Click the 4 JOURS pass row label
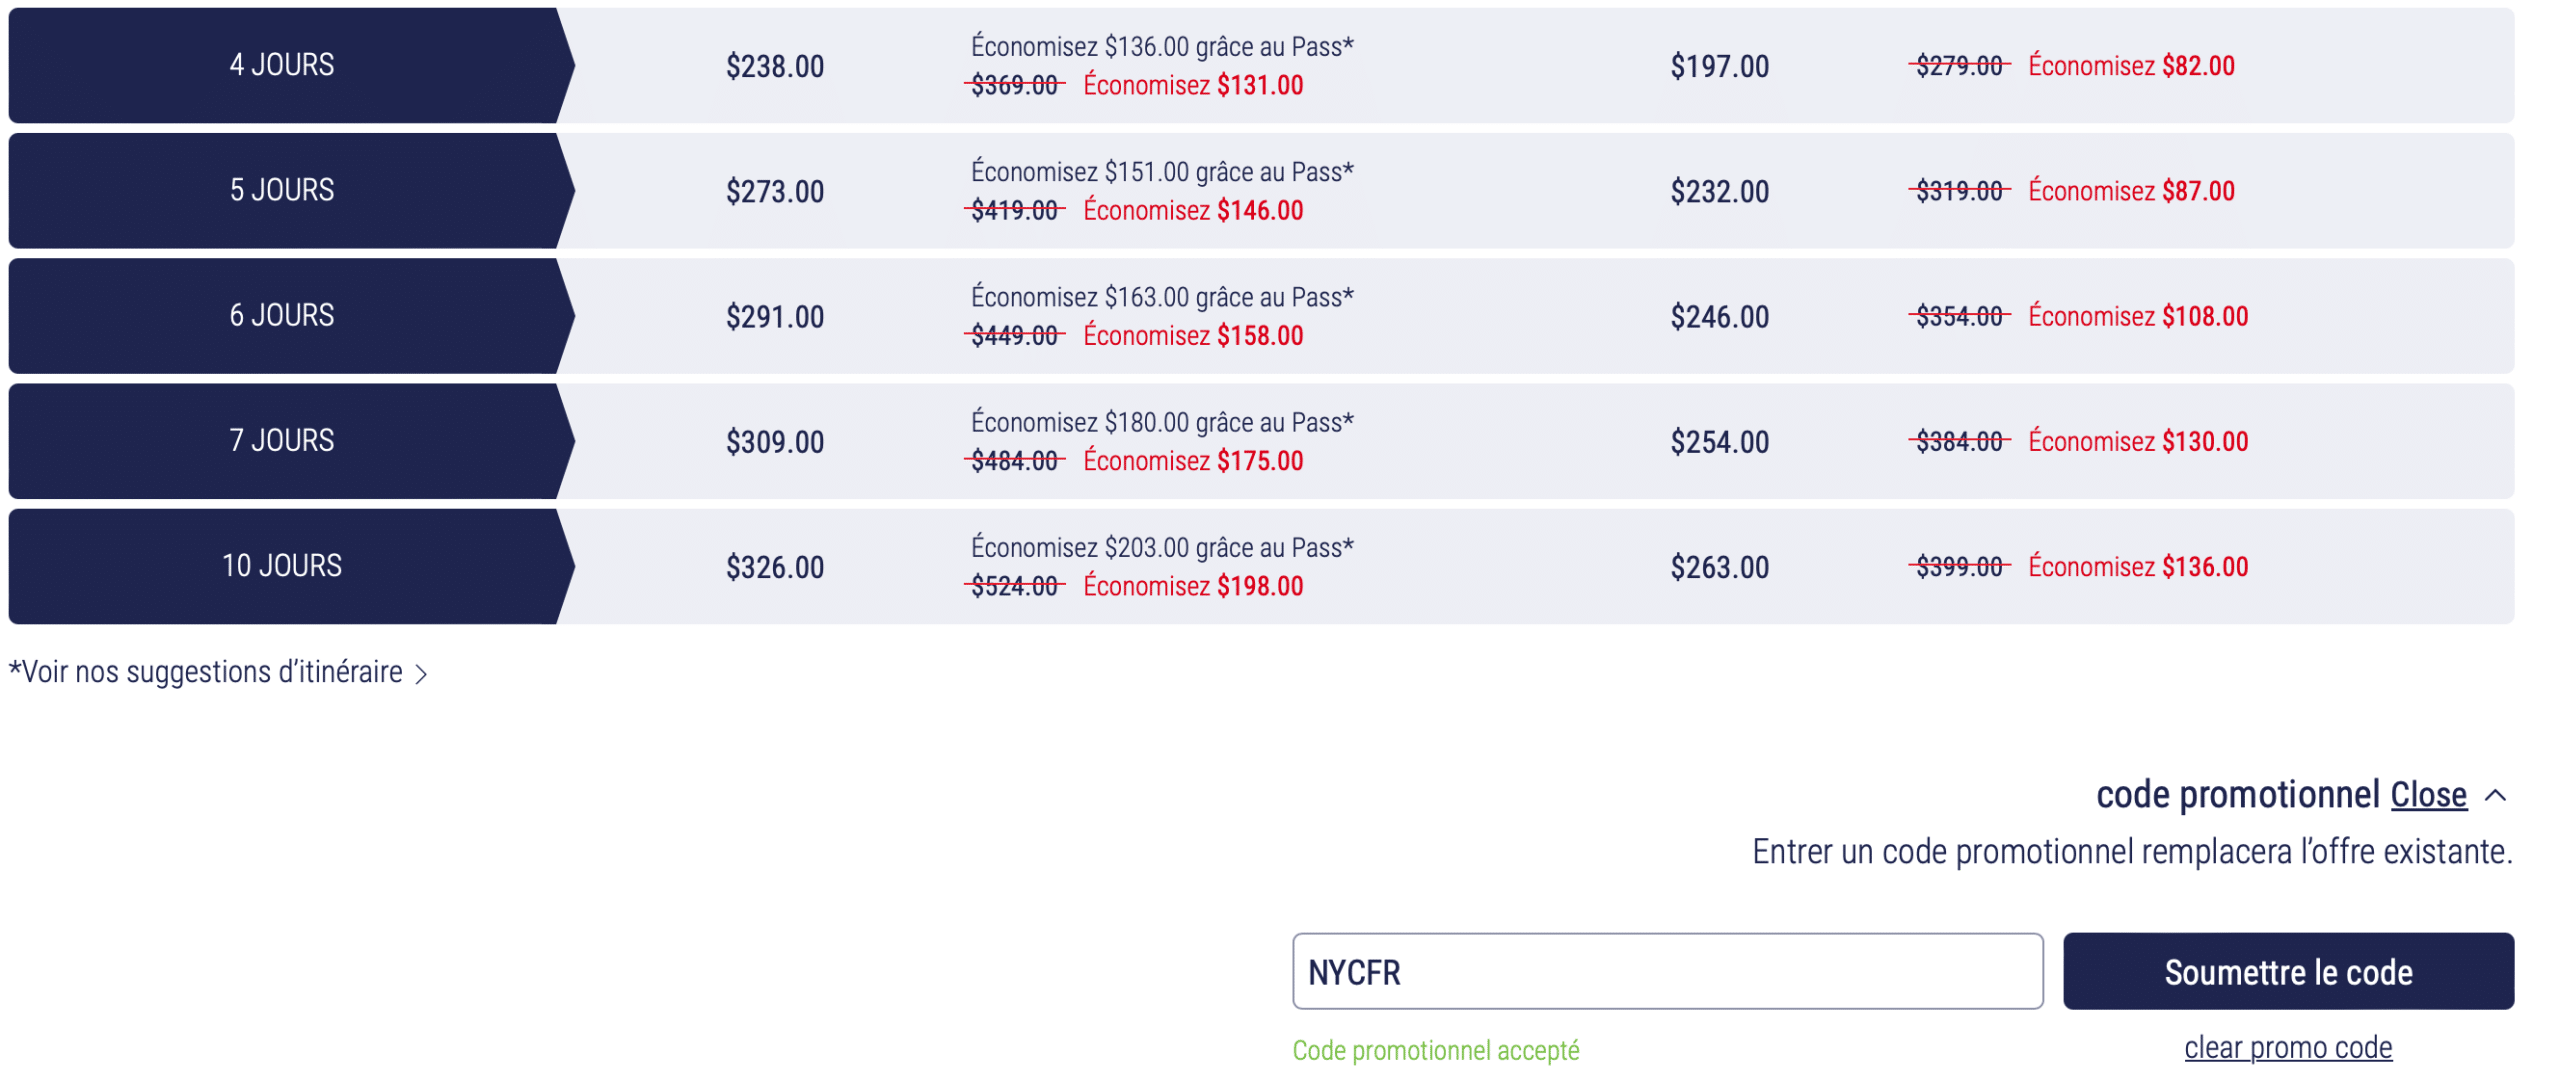Image resolution: width=2560 pixels, height=1081 pixels. click(282, 65)
